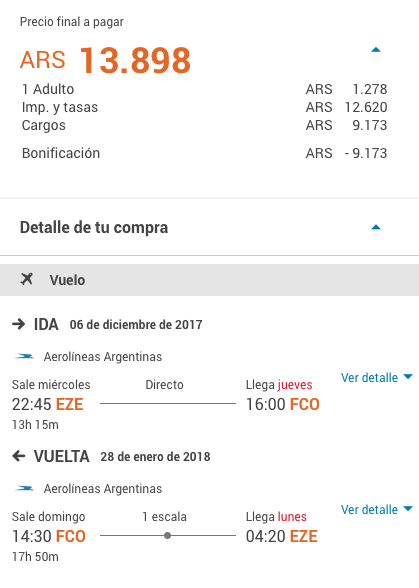Click the airplane icon beside Vuelo
Image resolution: width=419 pixels, height=588 pixels.
27,279
